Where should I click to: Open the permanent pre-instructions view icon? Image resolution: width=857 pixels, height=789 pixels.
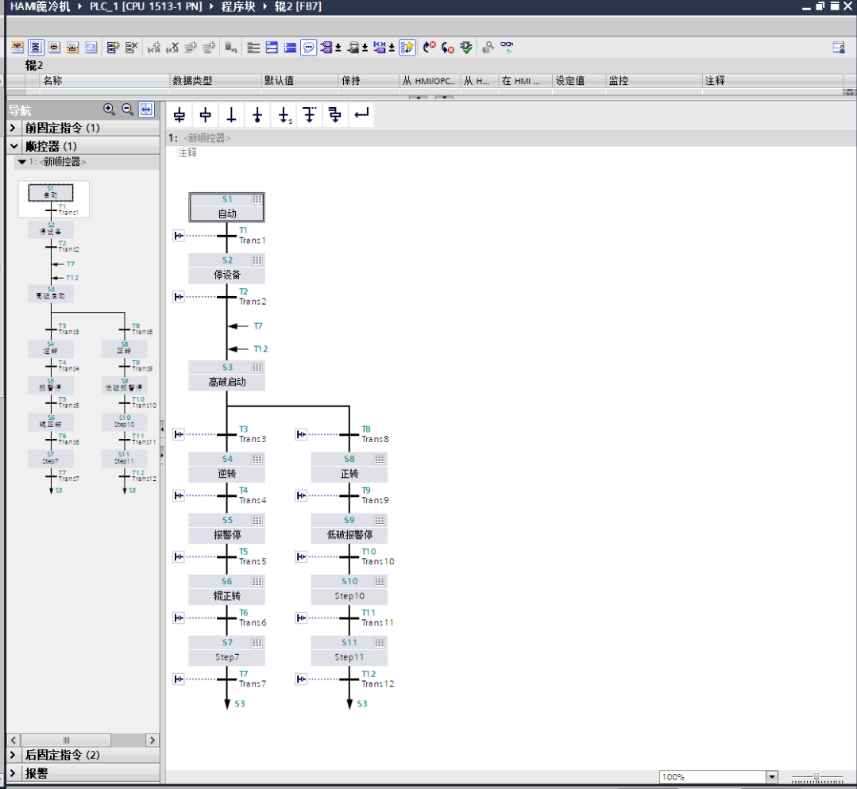point(17,48)
